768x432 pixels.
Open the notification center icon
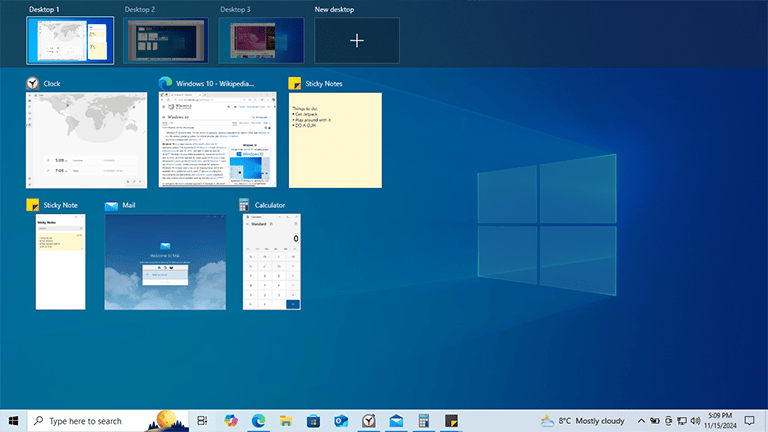click(x=748, y=421)
